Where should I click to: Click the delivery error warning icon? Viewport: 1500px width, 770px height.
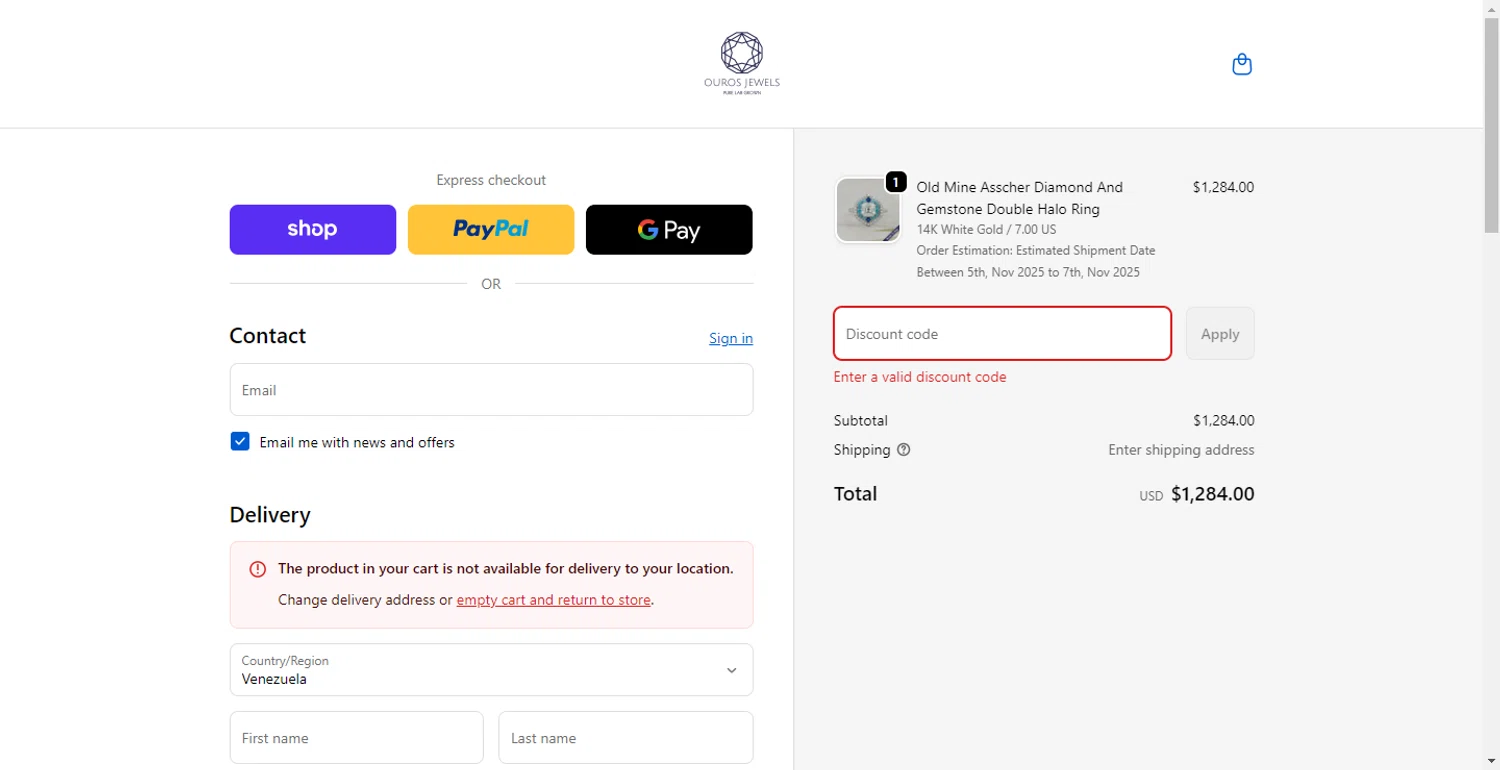258,569
